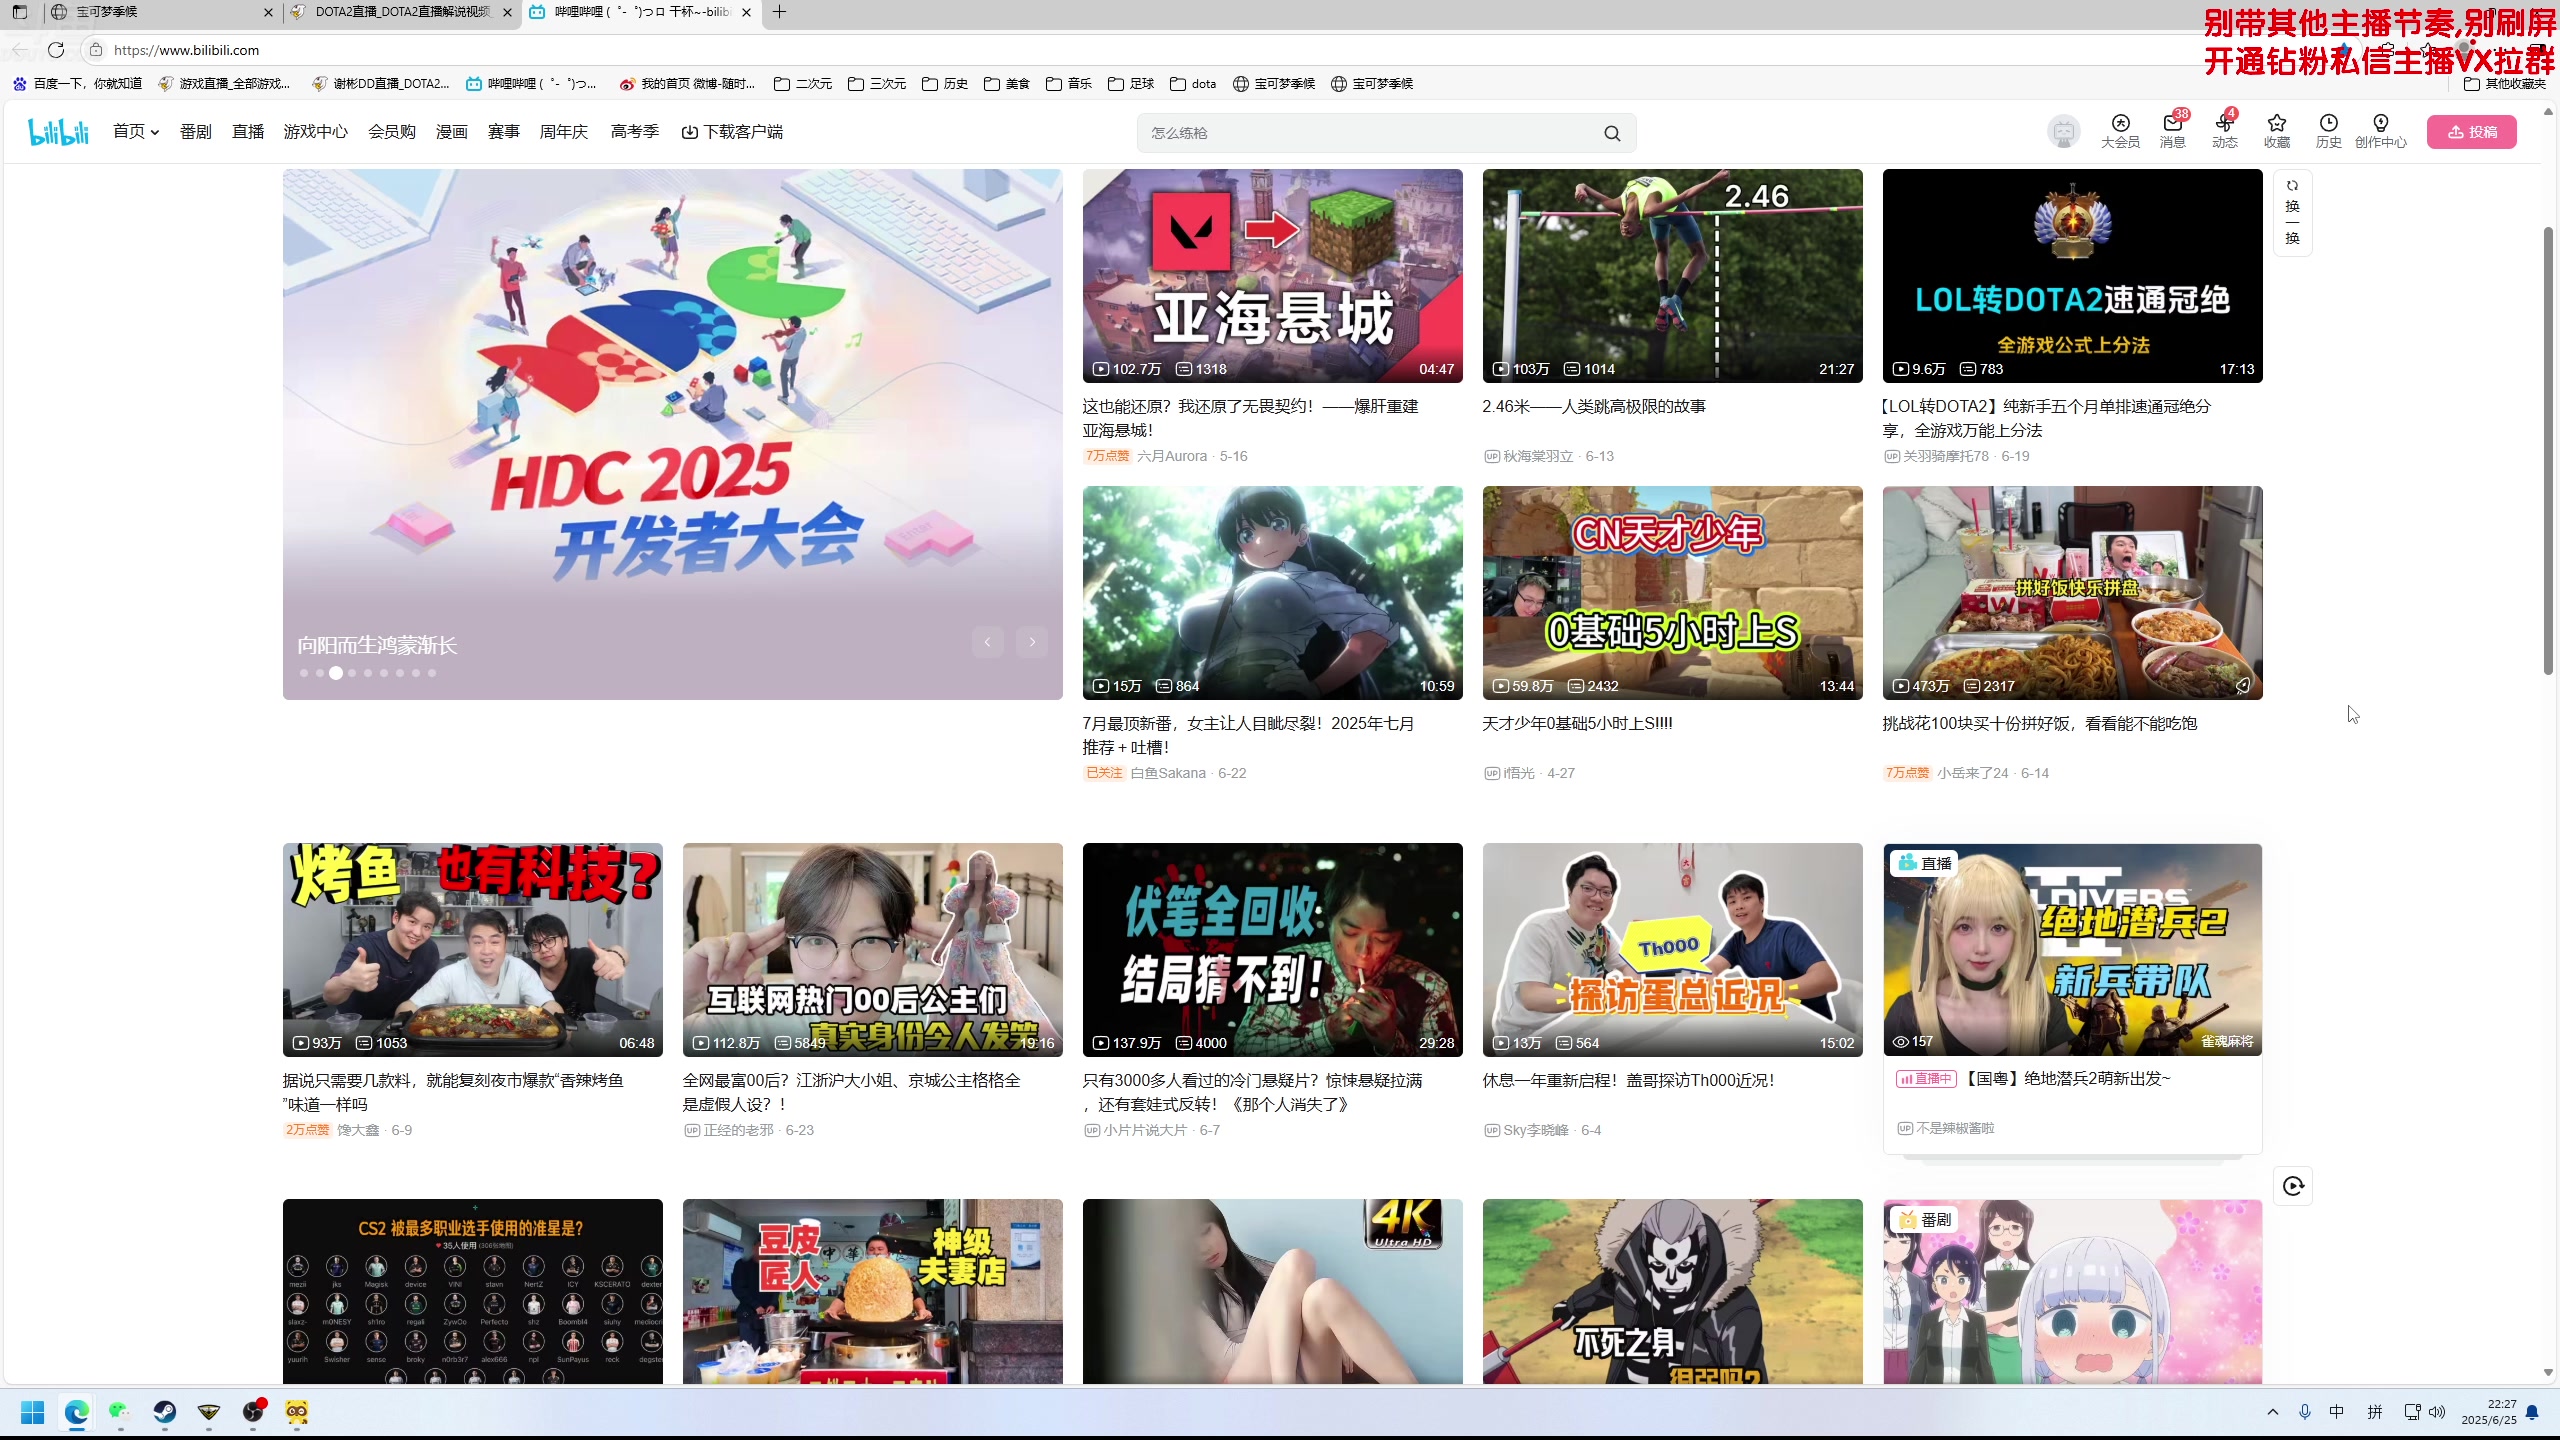Click 下载客户端 download link
This screenshot has height=1440, width=2560.
[x=732, y=132]
